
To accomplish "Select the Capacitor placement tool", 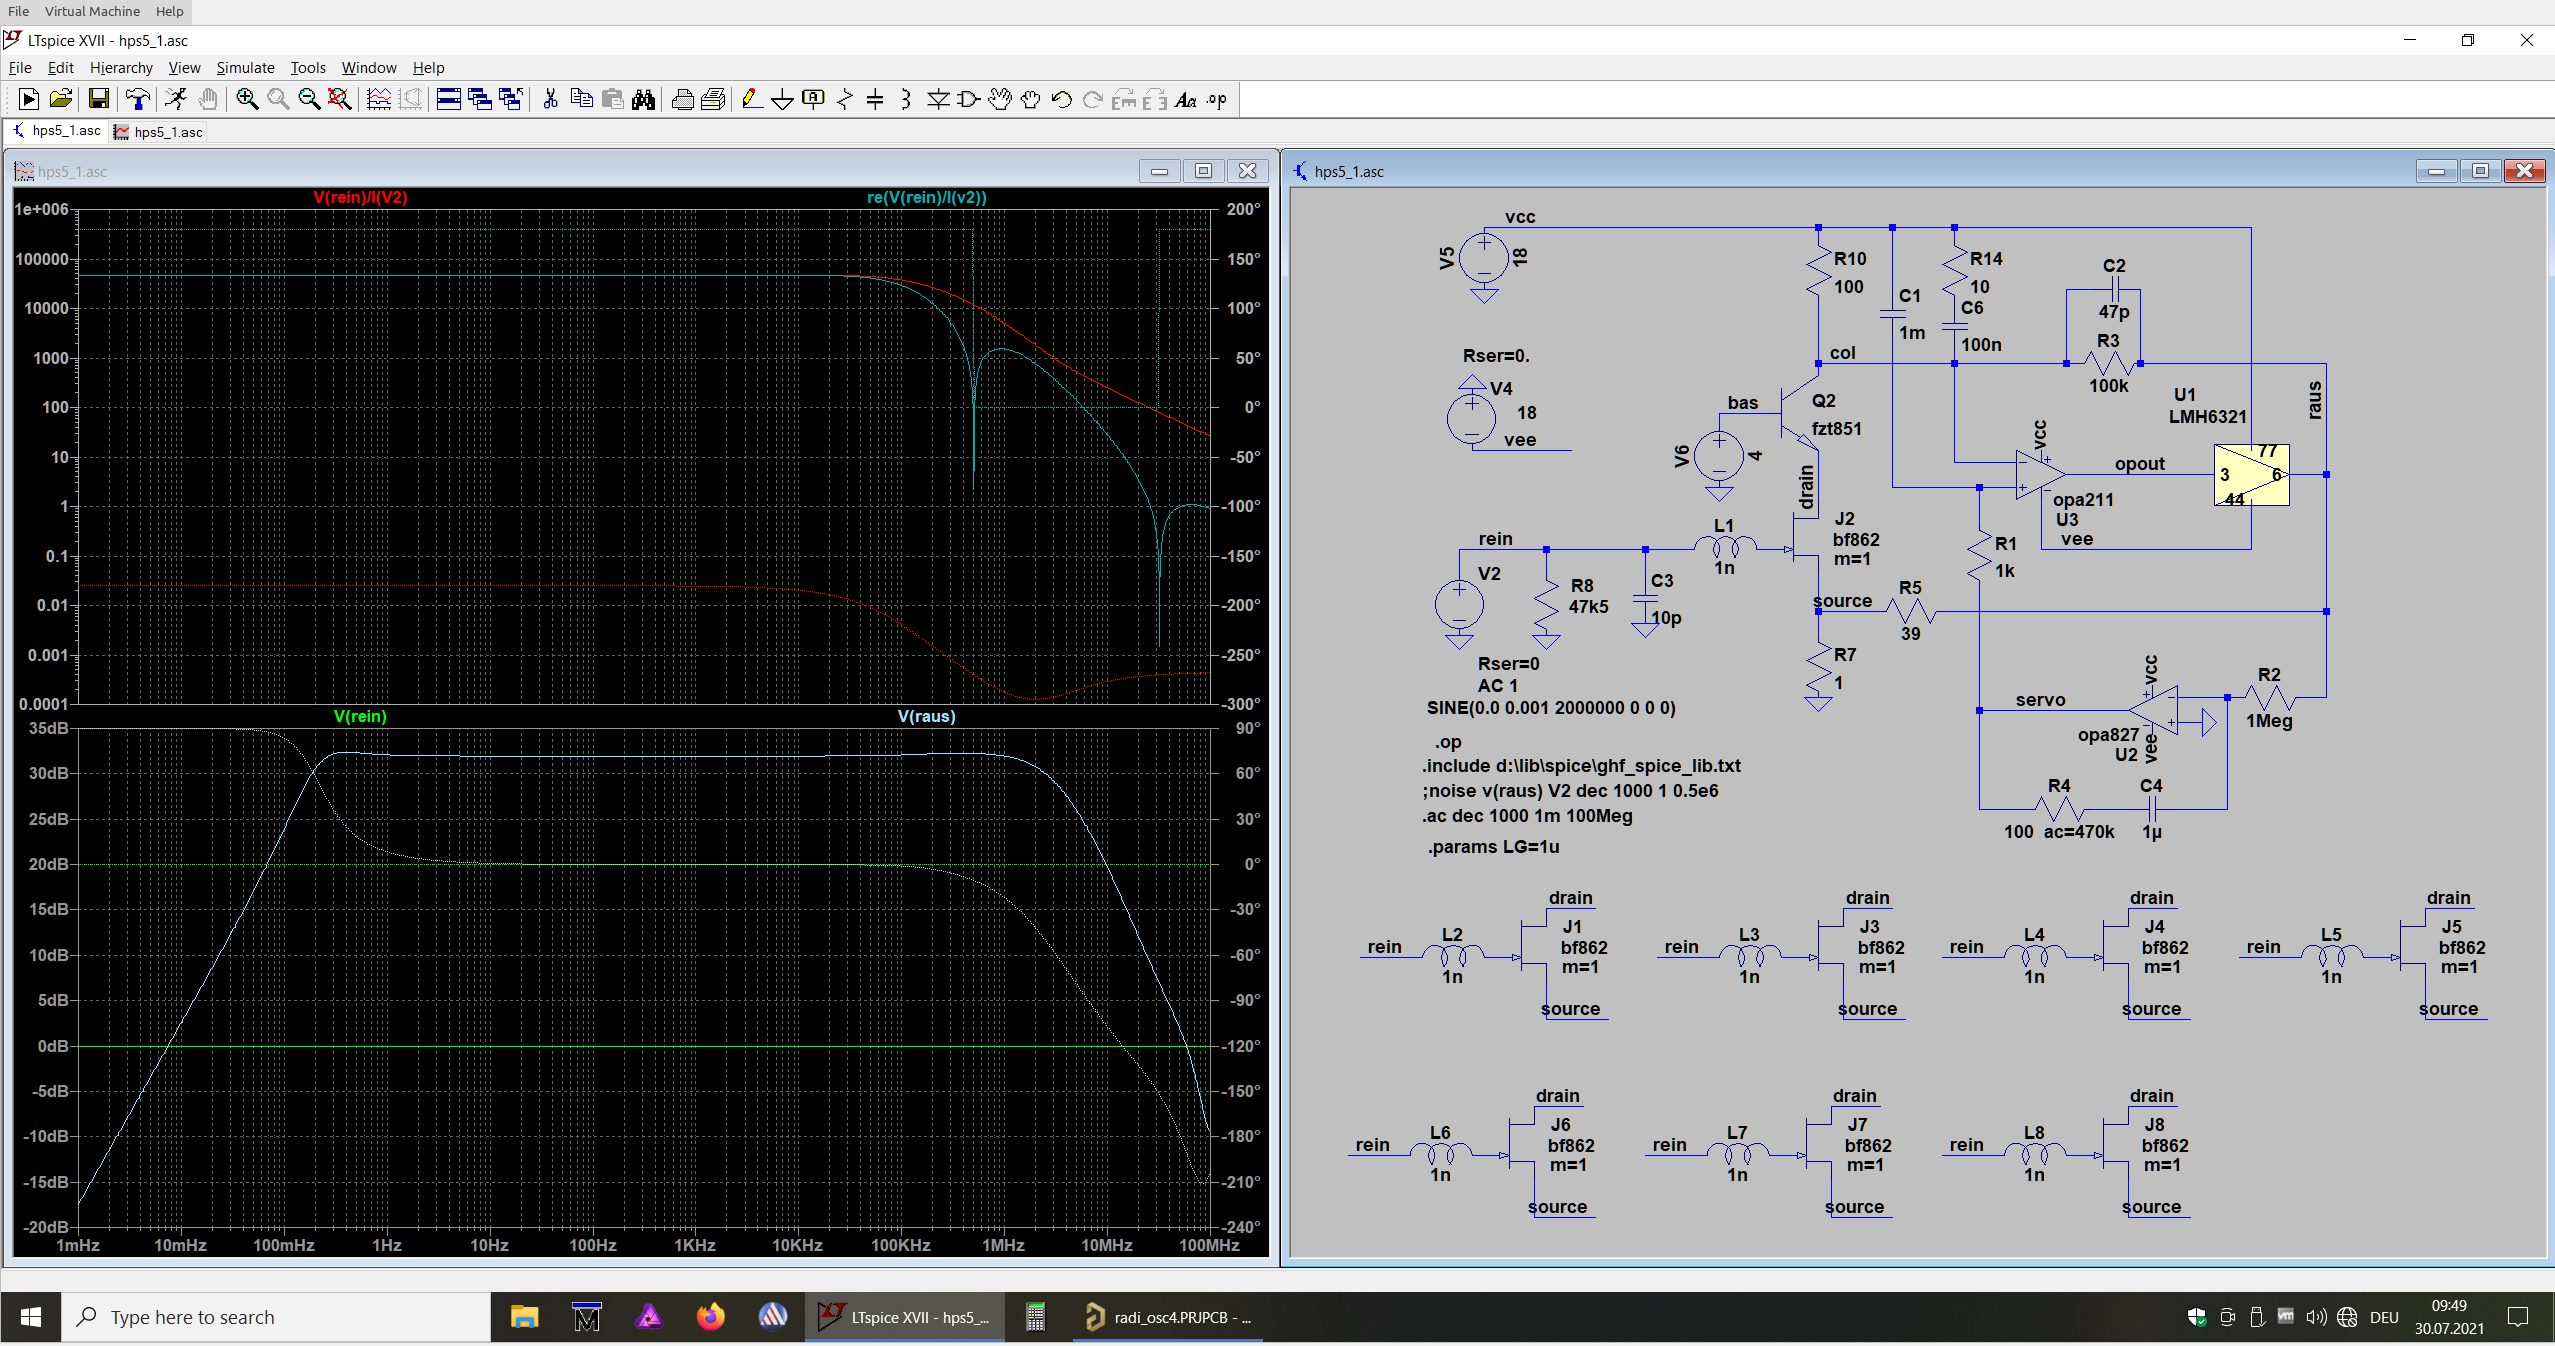I will tap(875, 99).
